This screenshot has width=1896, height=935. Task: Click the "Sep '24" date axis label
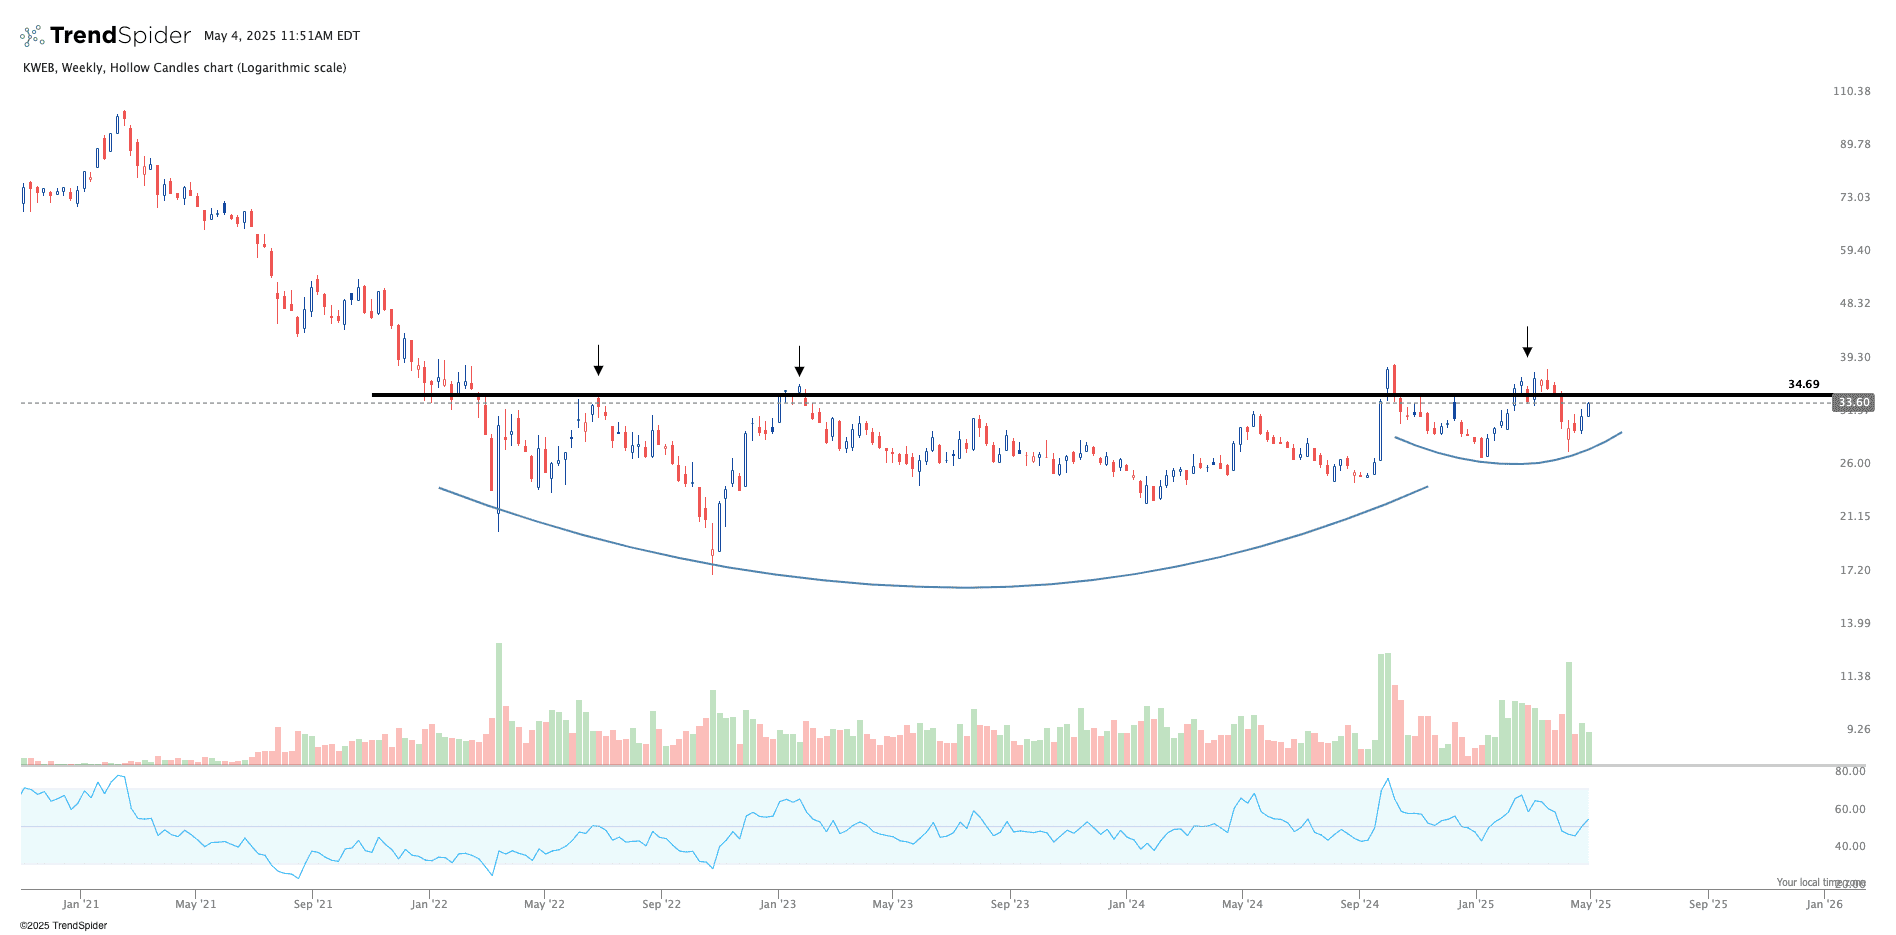coord(1359,904)
